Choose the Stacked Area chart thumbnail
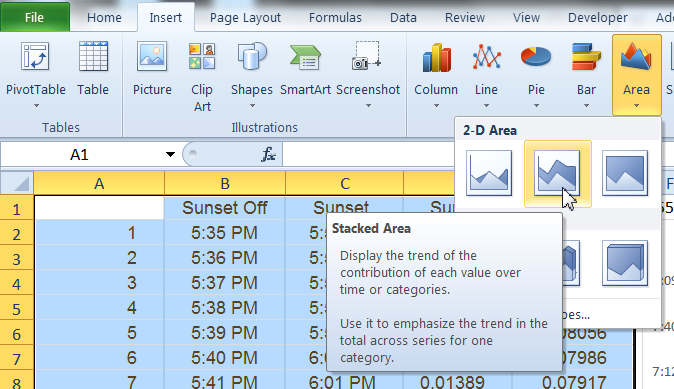 click(x=557, y=173)
